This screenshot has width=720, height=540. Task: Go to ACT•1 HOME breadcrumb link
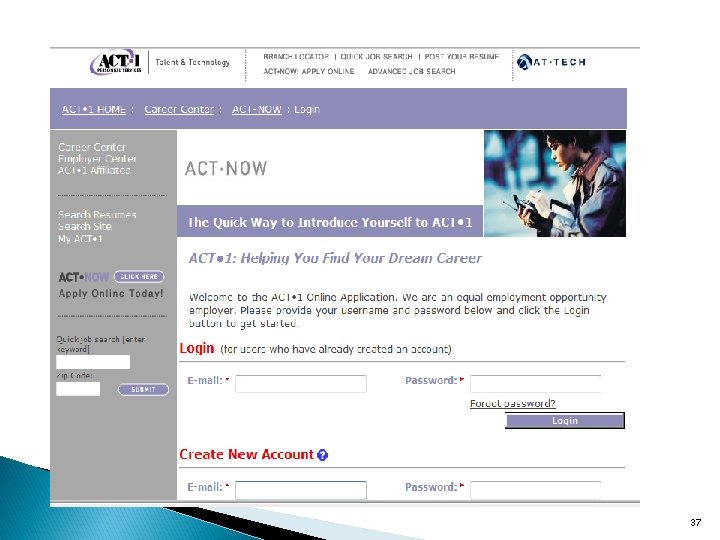(x=94, y=109)
